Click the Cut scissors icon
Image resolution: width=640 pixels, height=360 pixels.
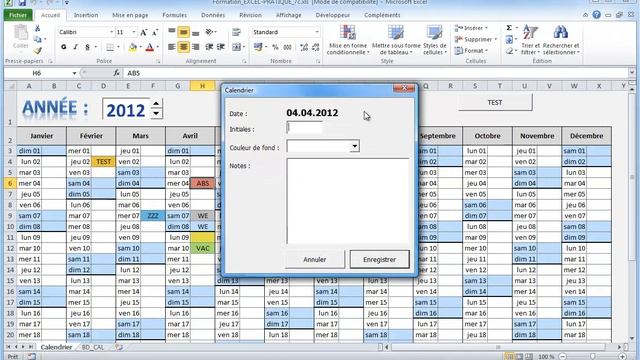[x=38, y=28]
